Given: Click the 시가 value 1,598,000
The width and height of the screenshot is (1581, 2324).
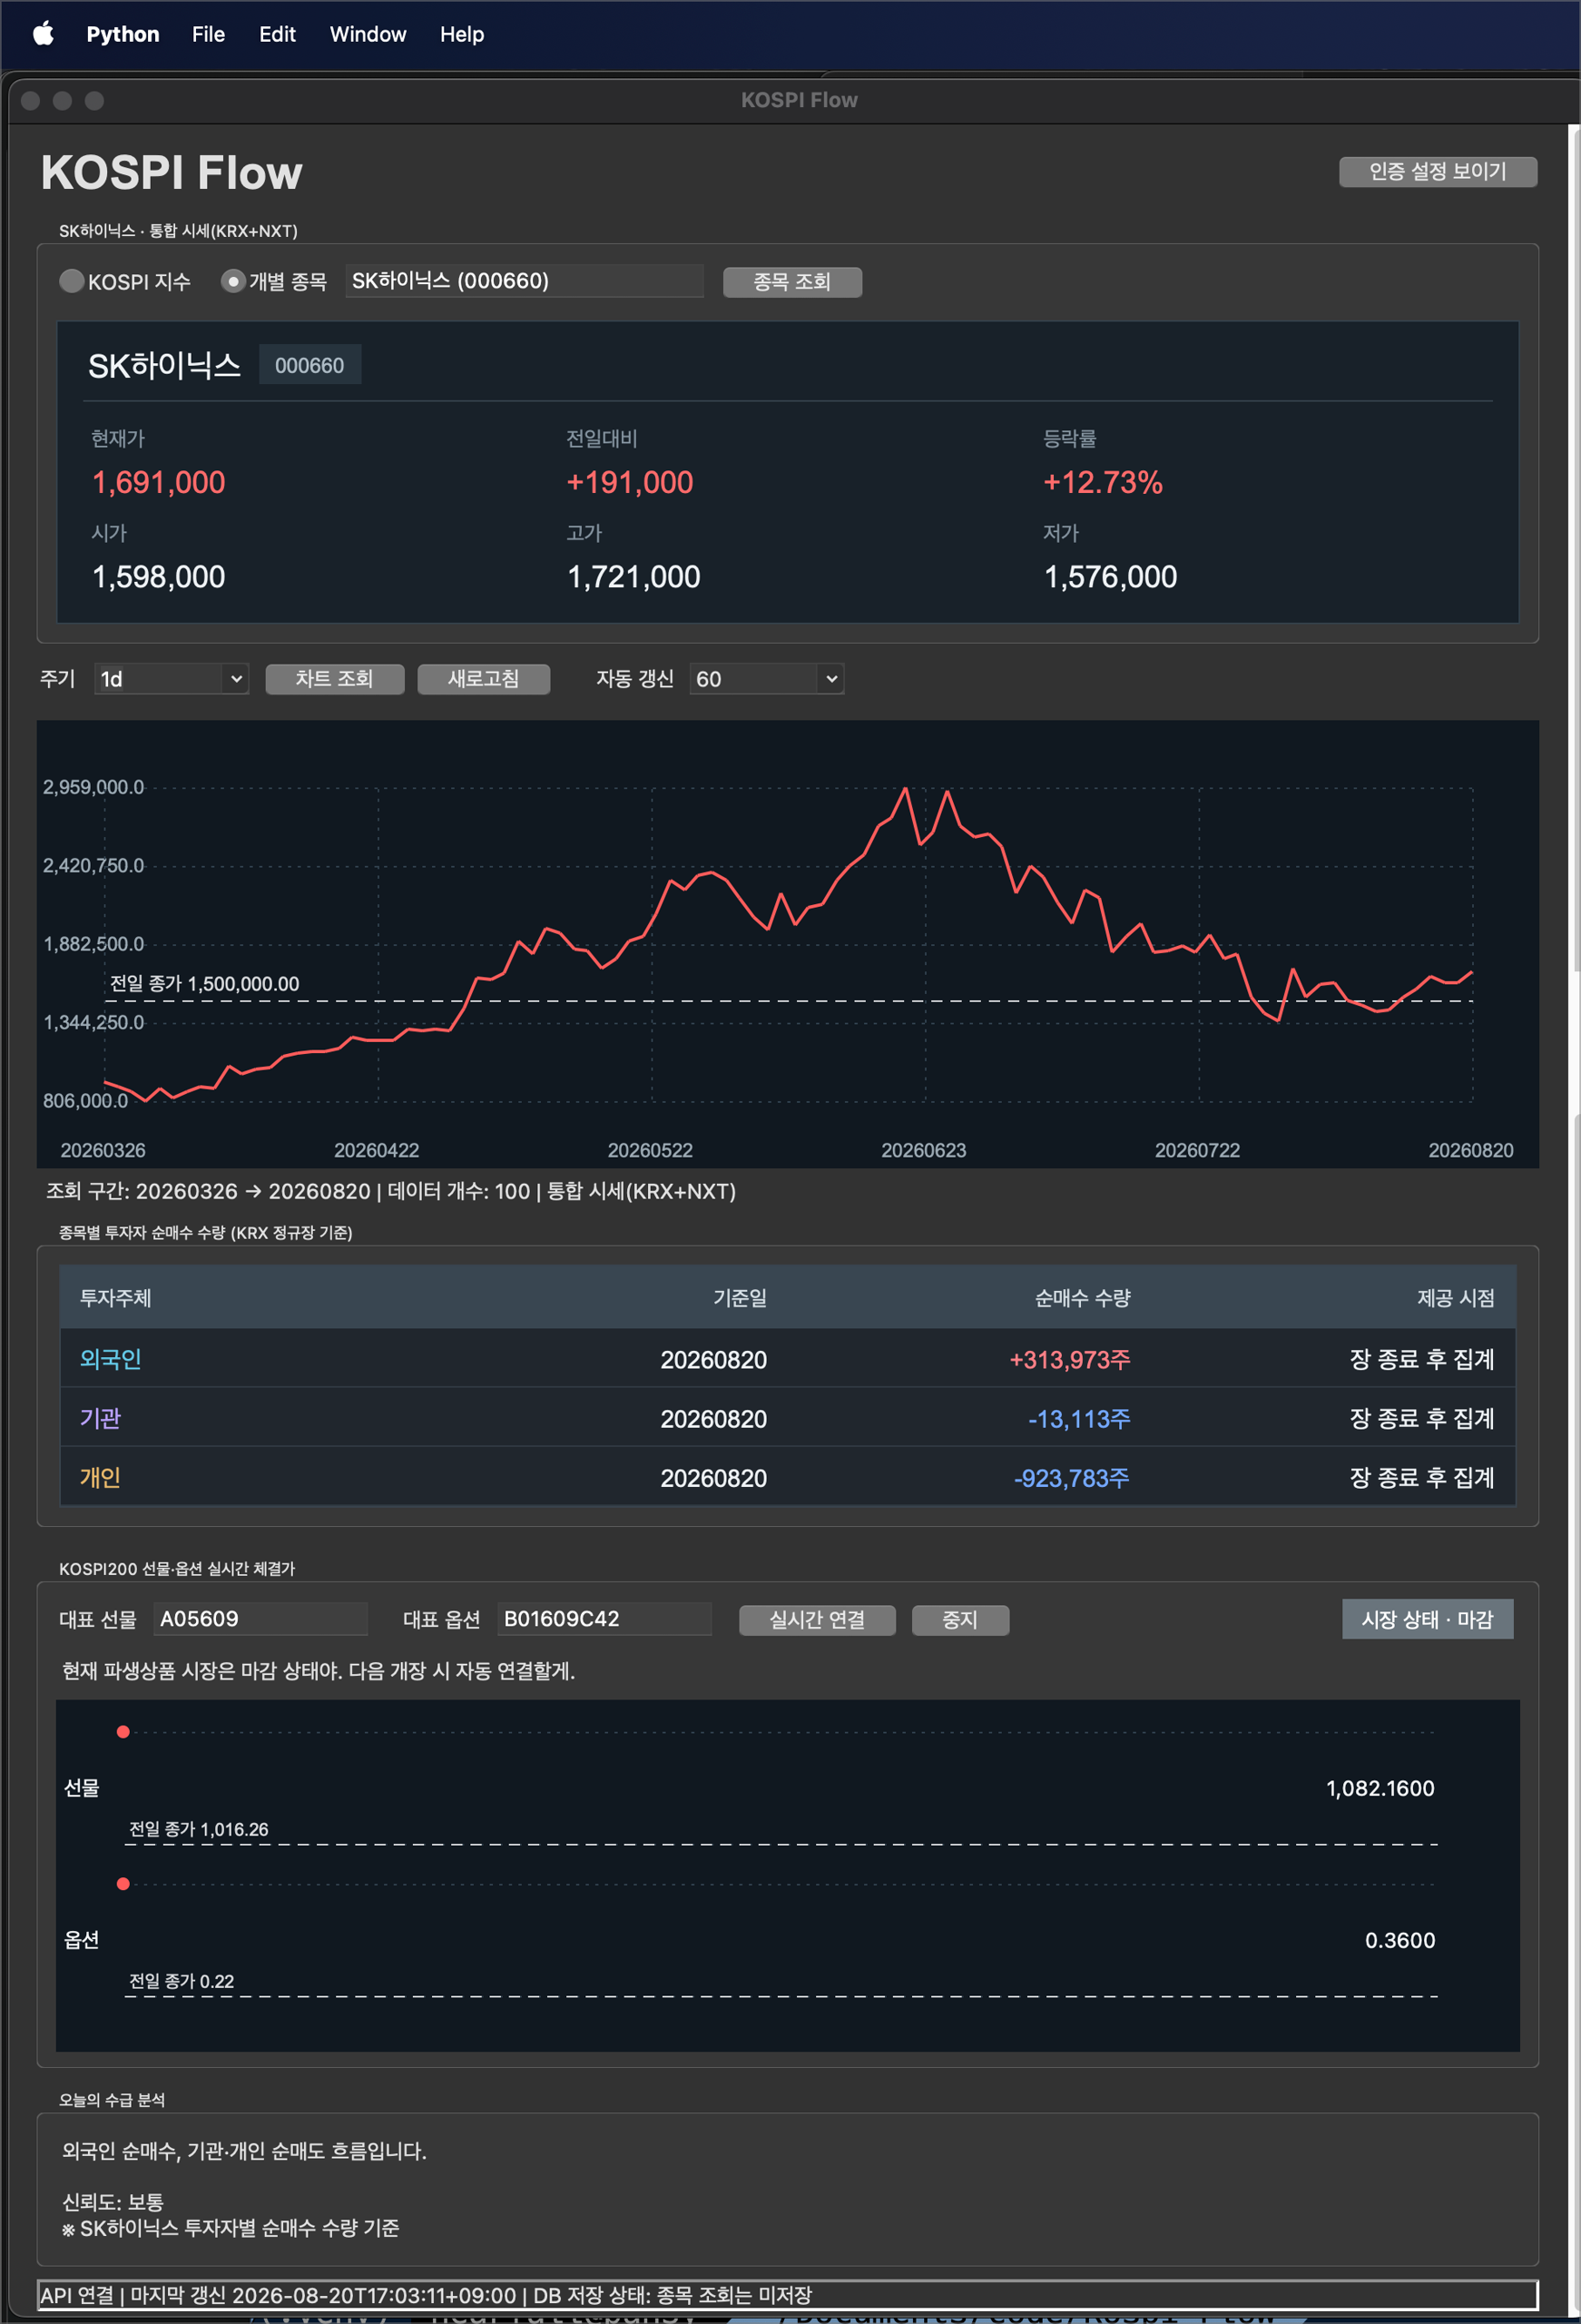Looking at the screenshot, I should click(159, 576).
